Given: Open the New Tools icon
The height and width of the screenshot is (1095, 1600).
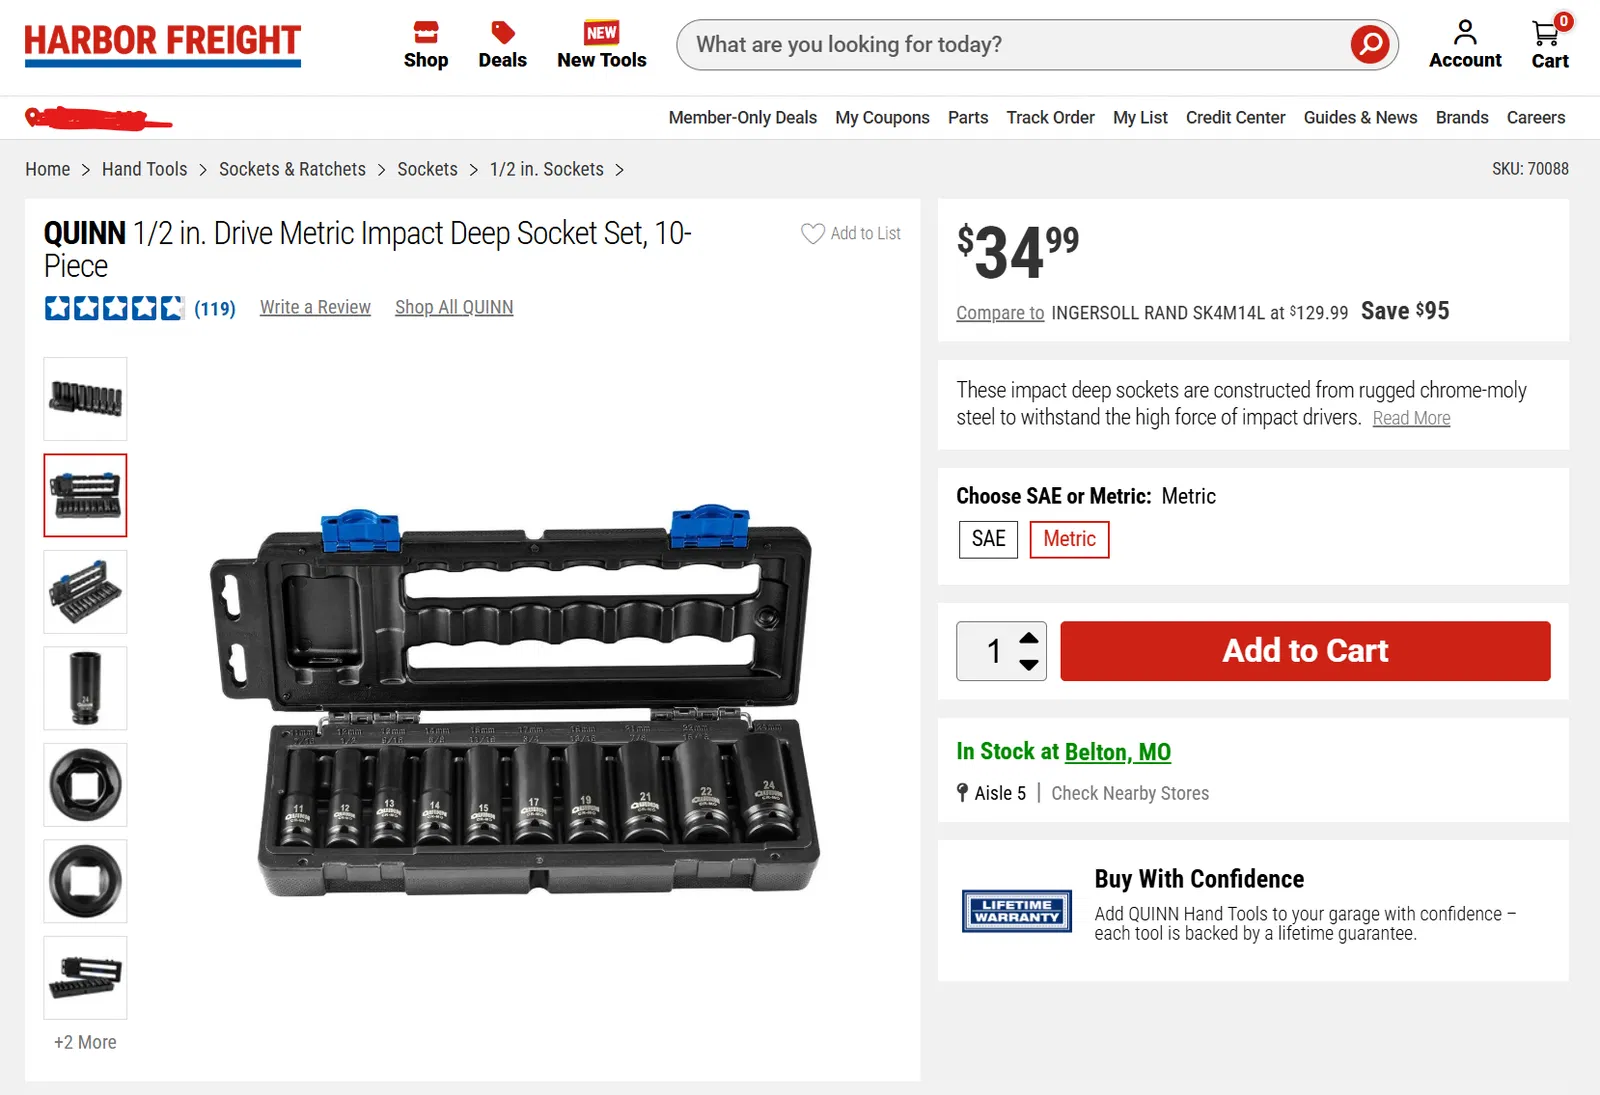Looking at the screenshot, I should pyautogui.click(x=601, y=33).
